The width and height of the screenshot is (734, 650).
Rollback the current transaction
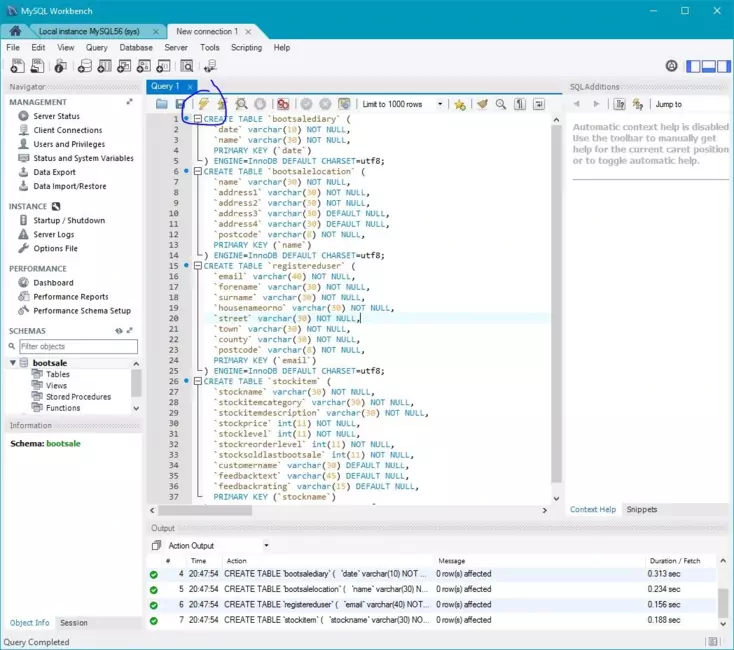tap(325, 104)
